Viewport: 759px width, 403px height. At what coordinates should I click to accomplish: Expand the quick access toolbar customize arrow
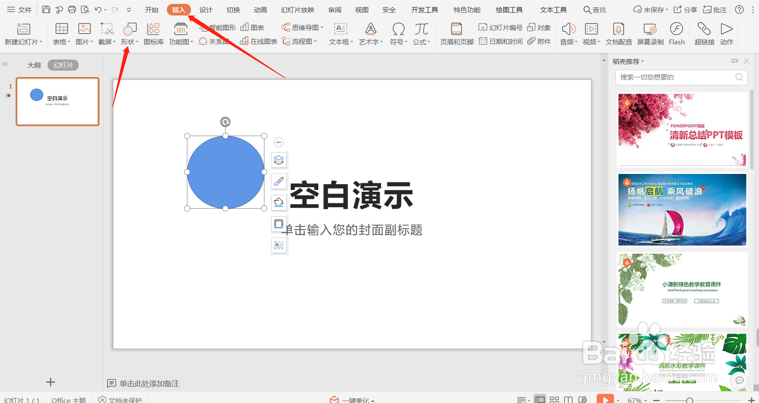[x=129, y=10]
